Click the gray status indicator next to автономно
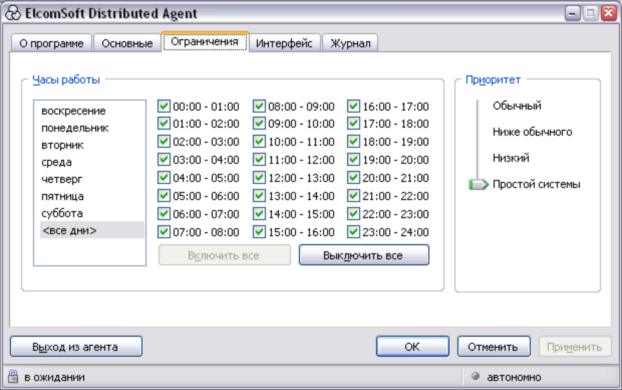The height and width of the screenshot is (390, 622). pos(475,376)
